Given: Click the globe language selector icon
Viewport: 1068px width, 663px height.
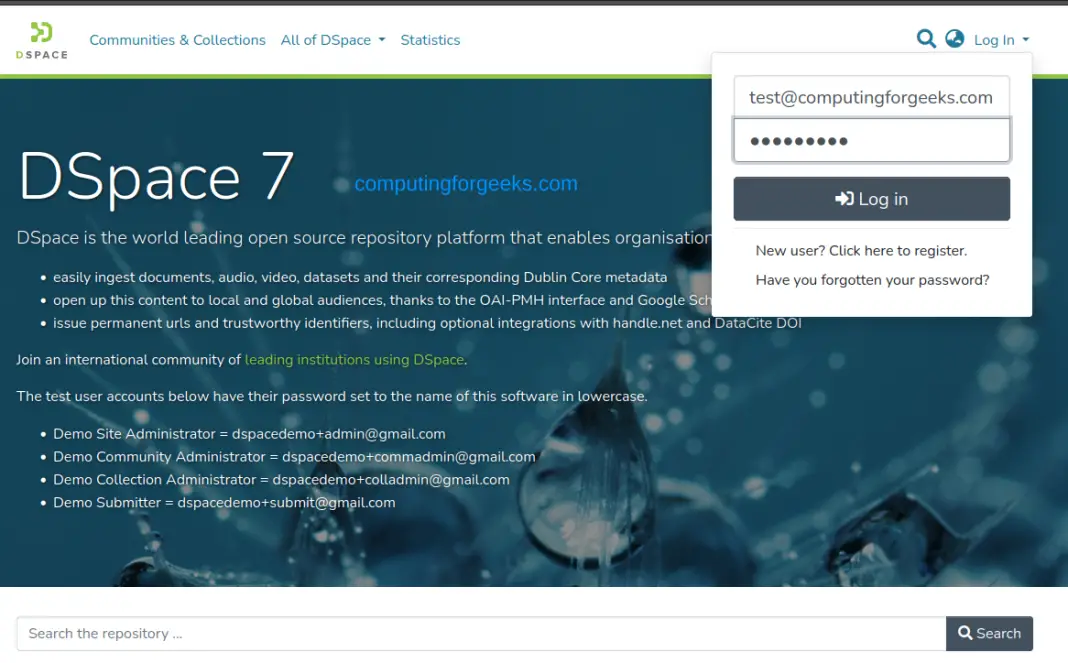Looking at the screenshot, I should click(954, 39).
